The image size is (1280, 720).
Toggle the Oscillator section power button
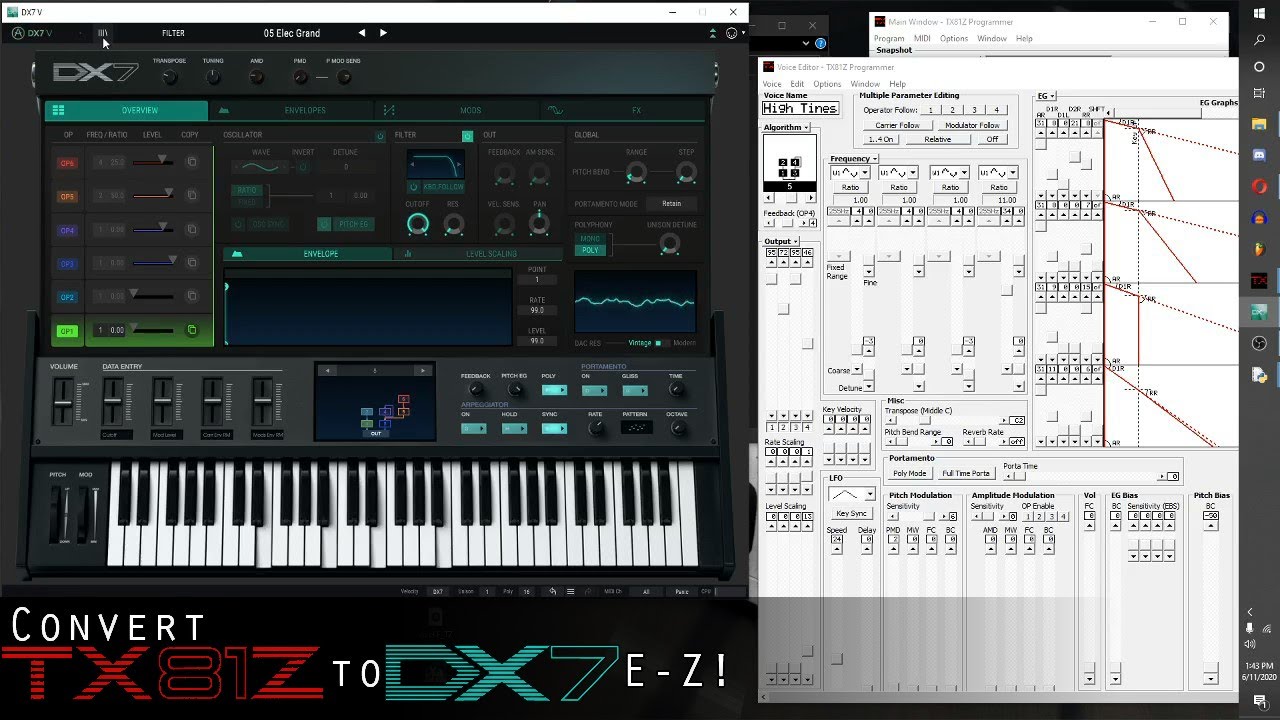(380, 135)
